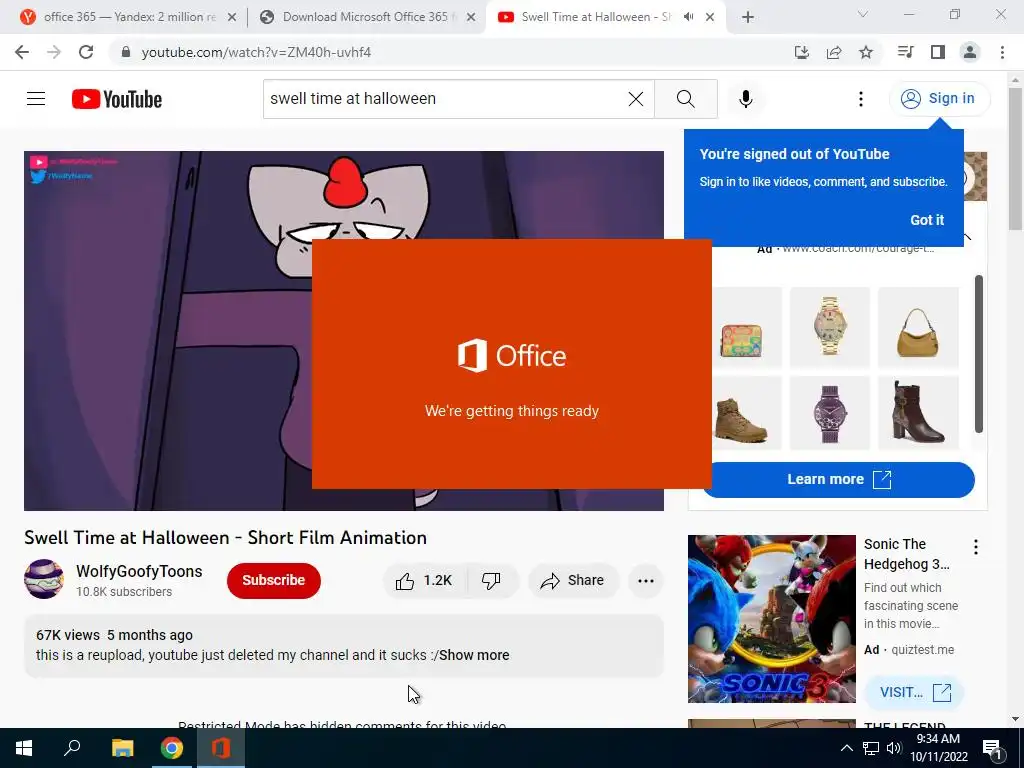Open the volume control in system tray
This screenshot has height=768, width=1024.
pos(893,748)
